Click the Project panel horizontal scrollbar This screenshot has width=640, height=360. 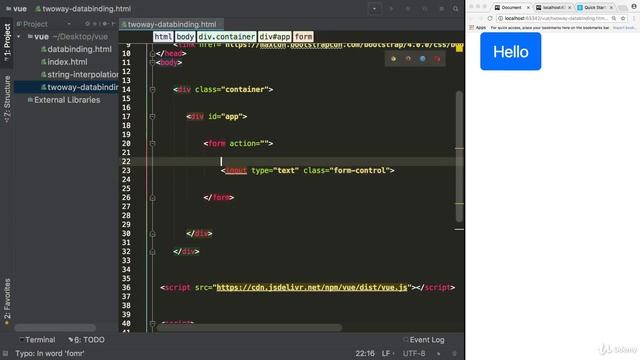55,327
